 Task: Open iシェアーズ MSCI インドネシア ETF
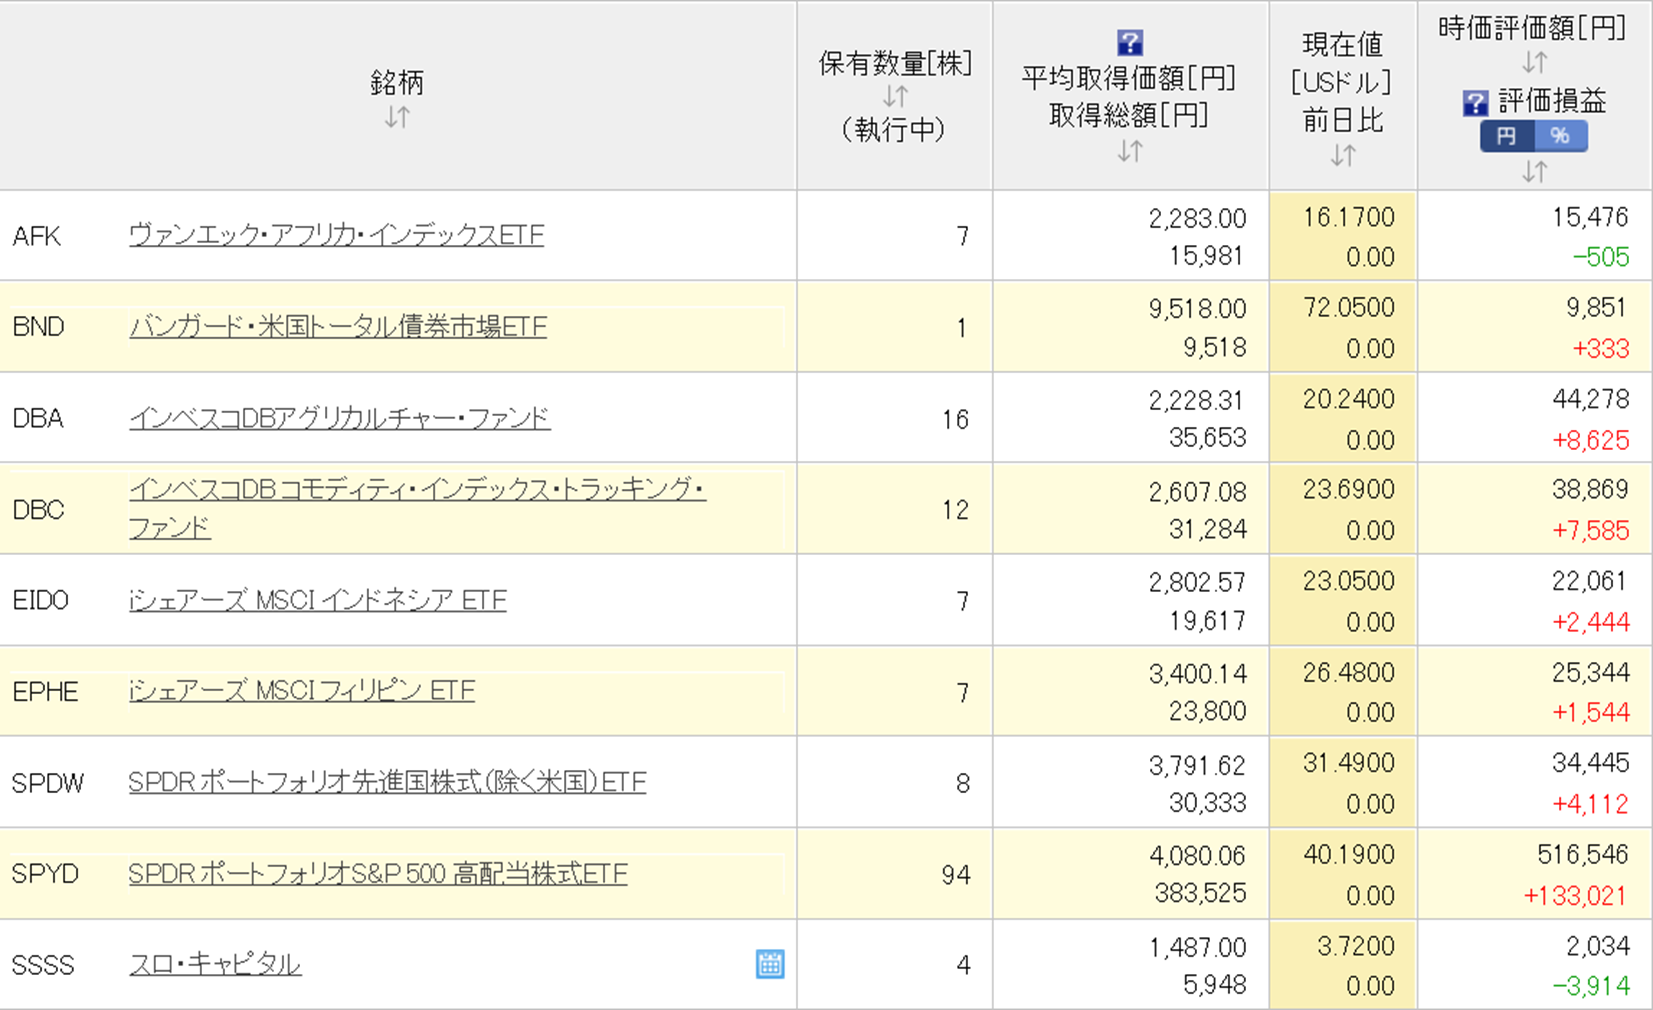[x=317, y=600]
